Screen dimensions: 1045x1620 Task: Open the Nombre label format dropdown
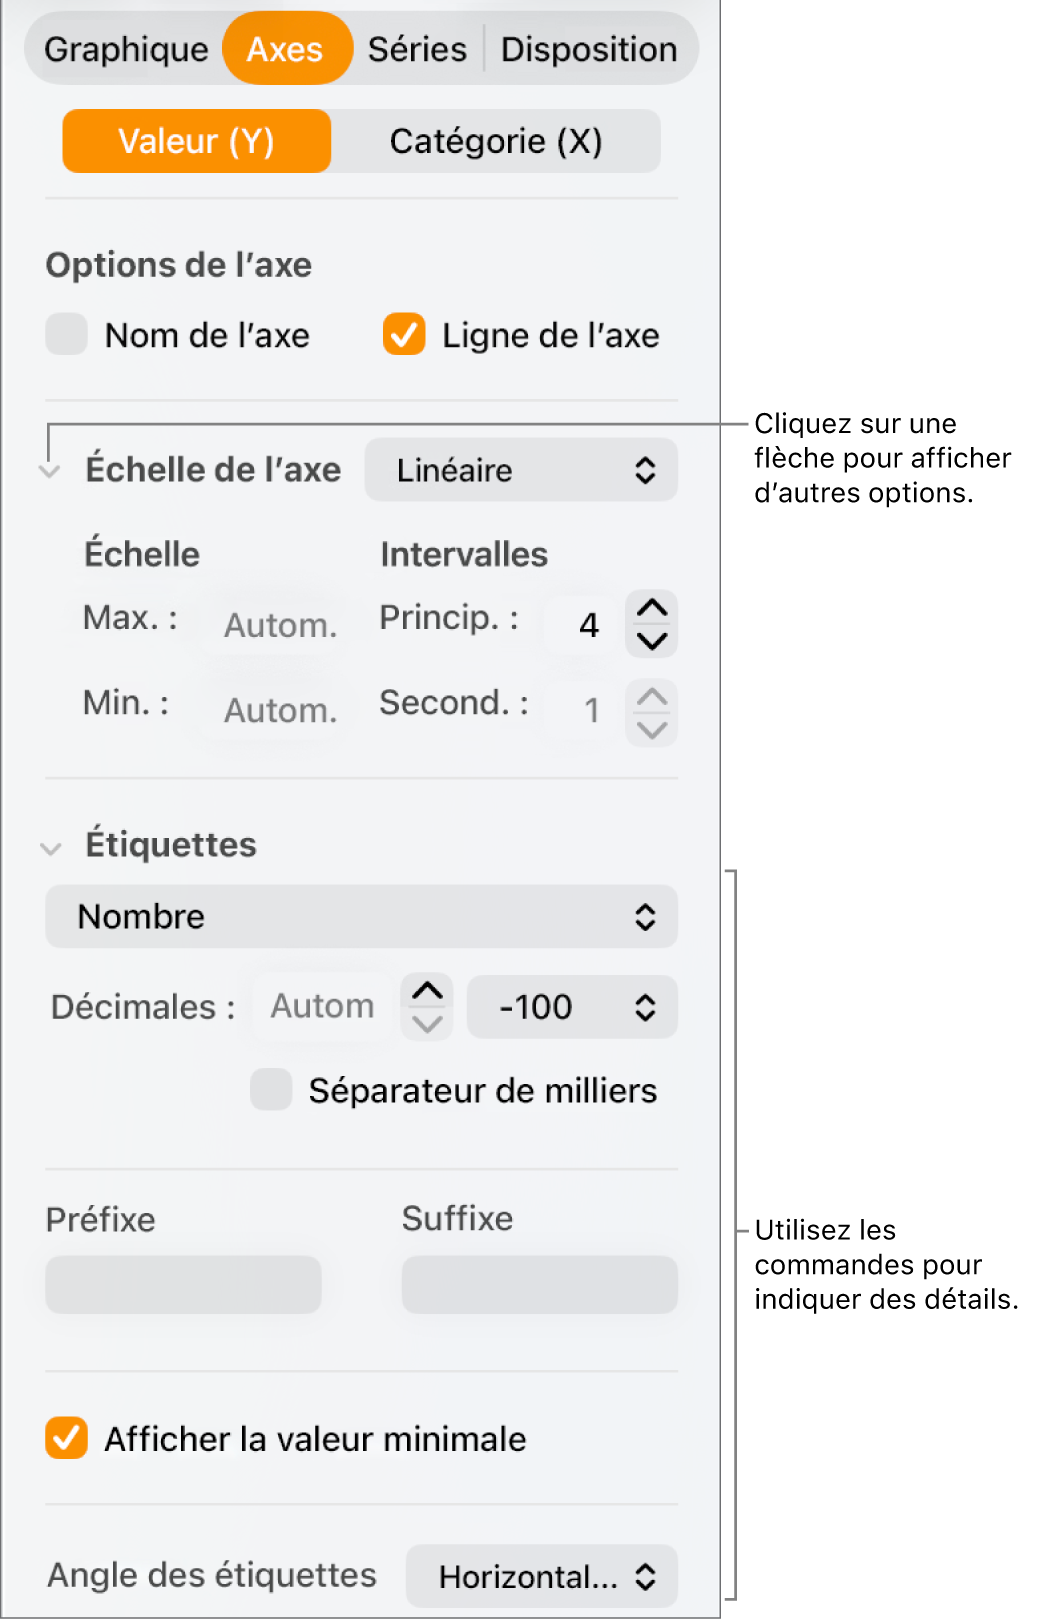coord(360,916)
